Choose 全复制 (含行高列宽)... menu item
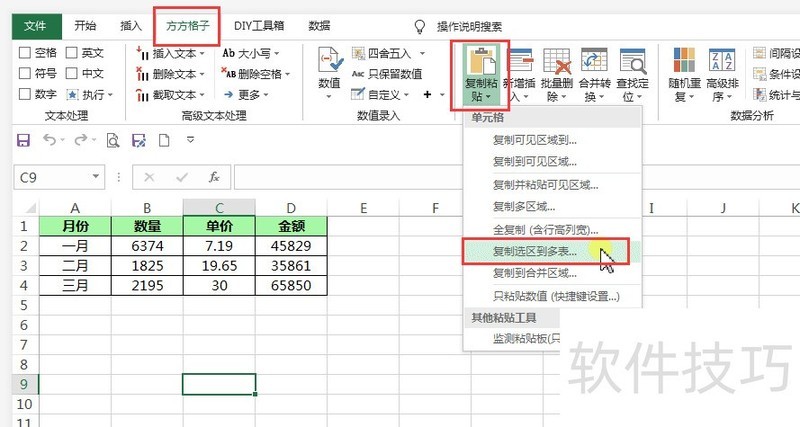This screenshot has height=427, width=800. pyautogui.click(x=552, y=230)
